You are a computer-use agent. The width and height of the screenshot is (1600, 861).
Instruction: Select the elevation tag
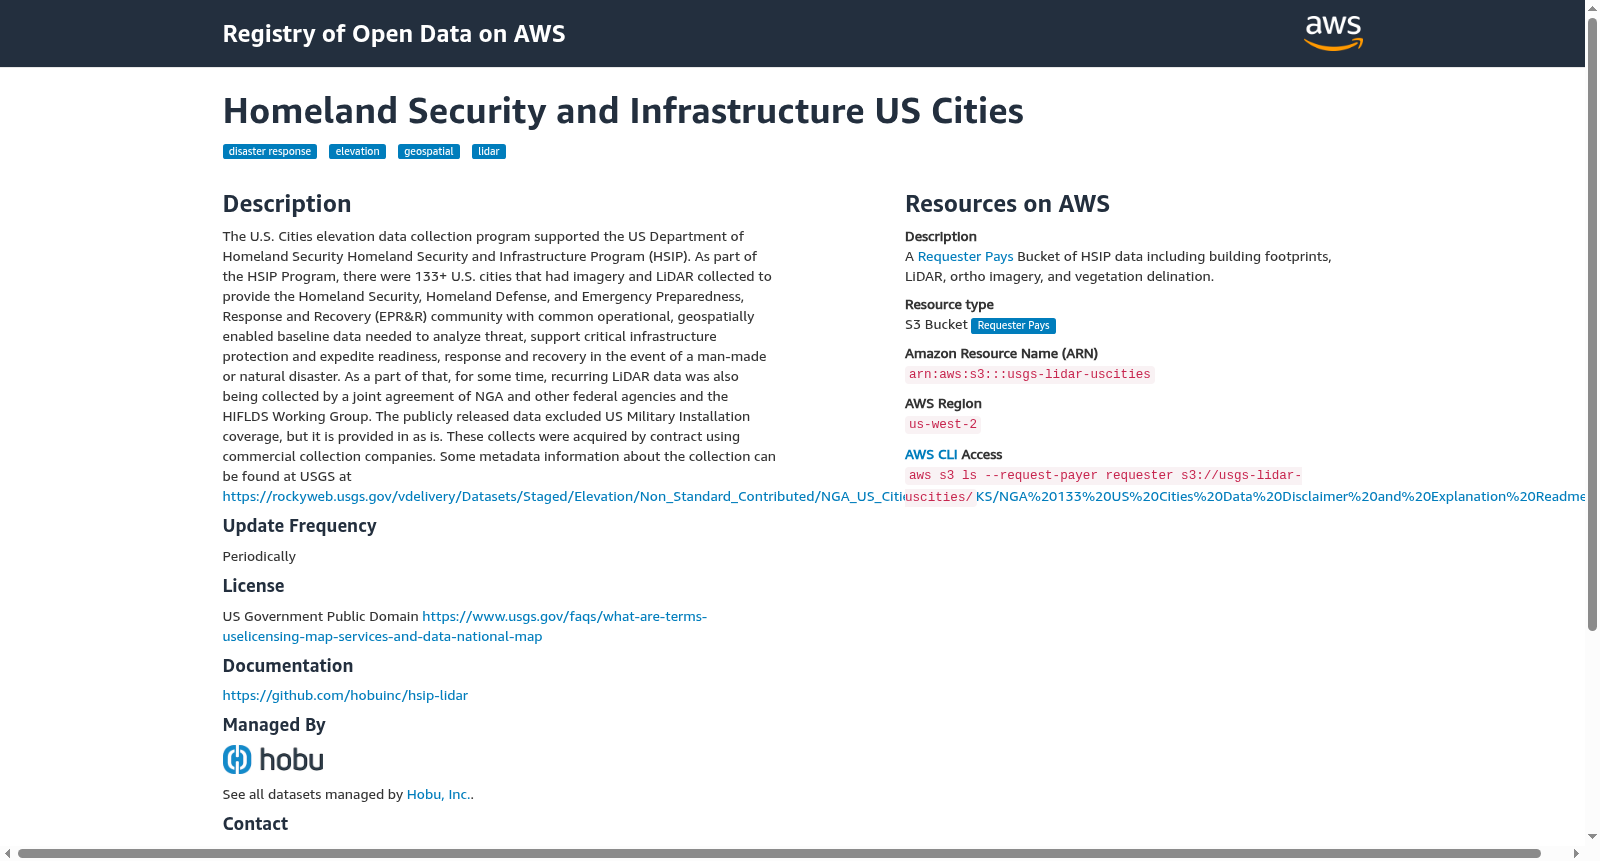[357, 152]
